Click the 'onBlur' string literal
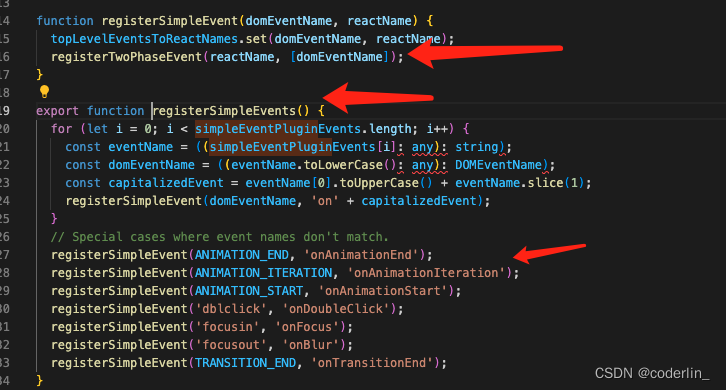The width and height of the screenshot is (726, 390). [x=311, y=345]
